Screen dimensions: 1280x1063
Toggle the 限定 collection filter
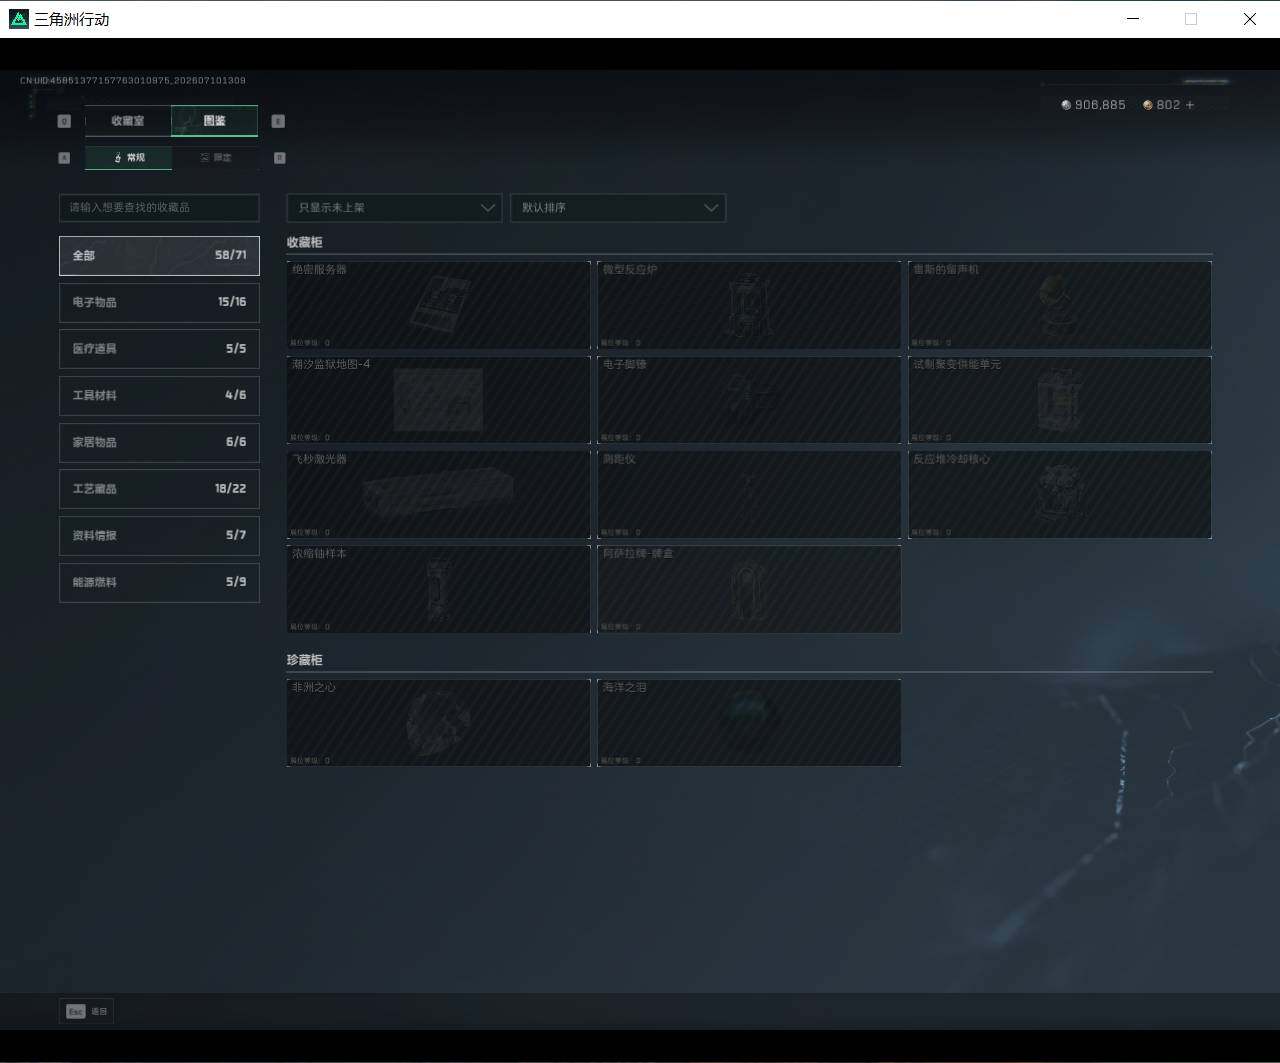[x=215, y=158]
